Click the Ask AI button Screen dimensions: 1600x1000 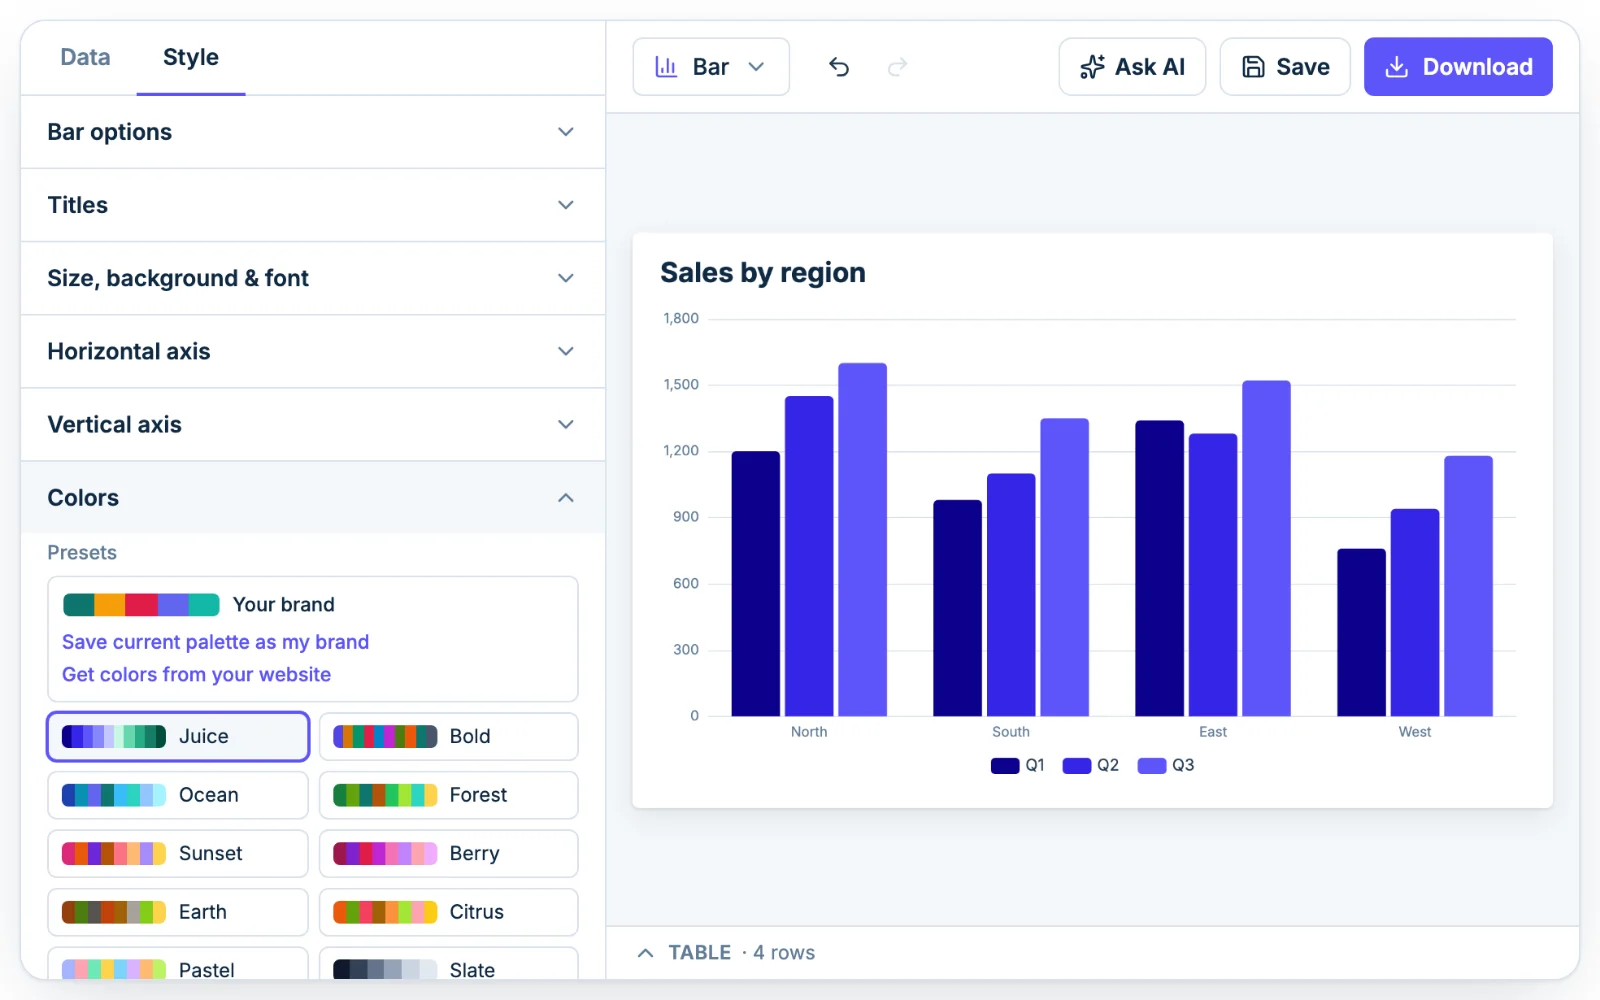1132,67
